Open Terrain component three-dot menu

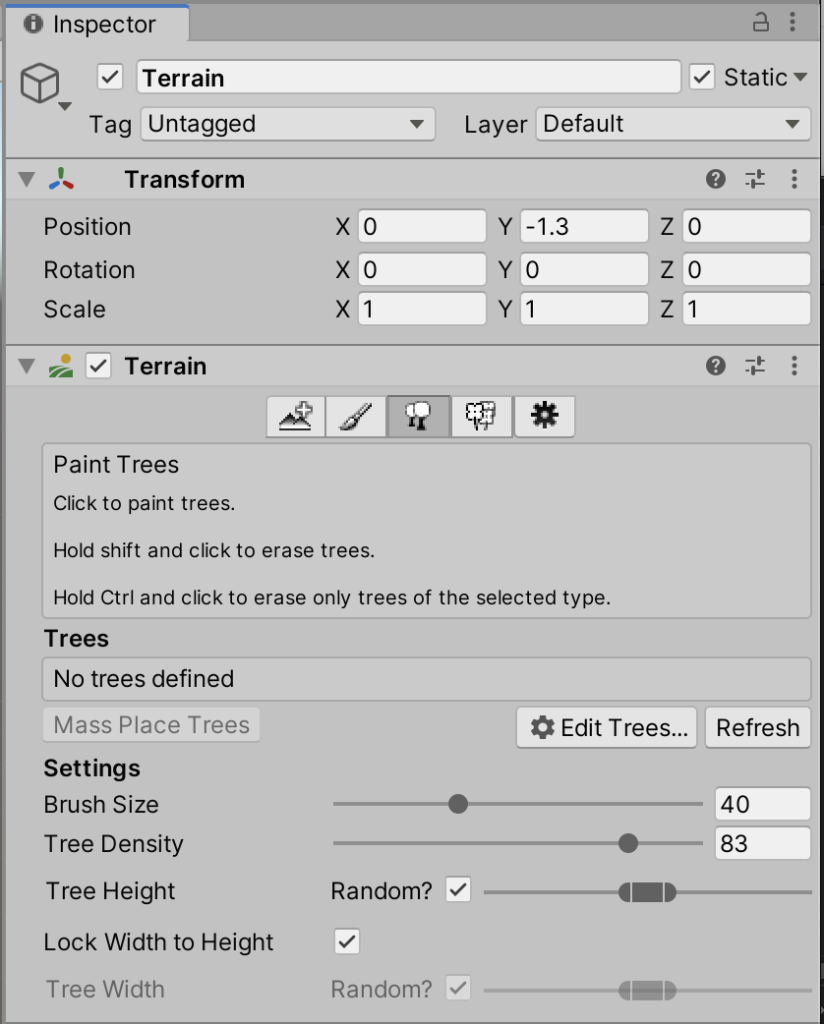[794, 366]
